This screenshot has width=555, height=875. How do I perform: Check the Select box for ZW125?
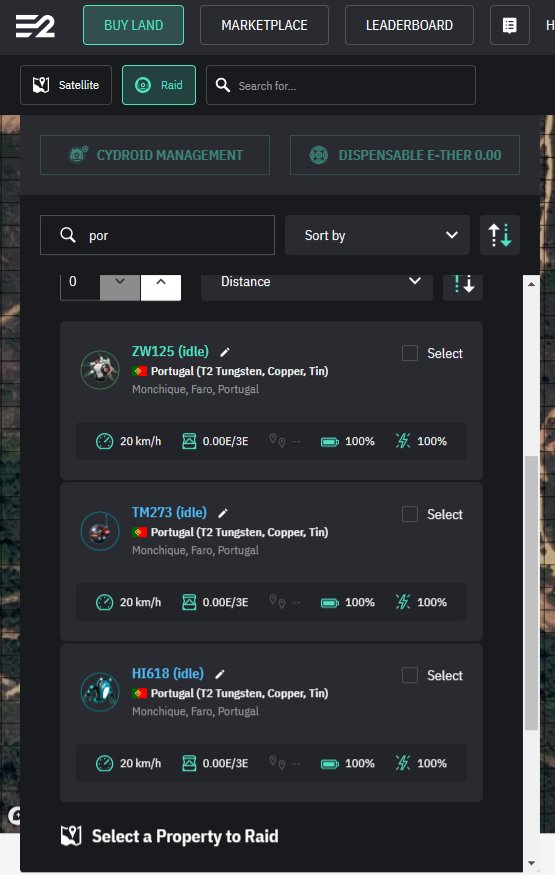(x=410, y=353)
